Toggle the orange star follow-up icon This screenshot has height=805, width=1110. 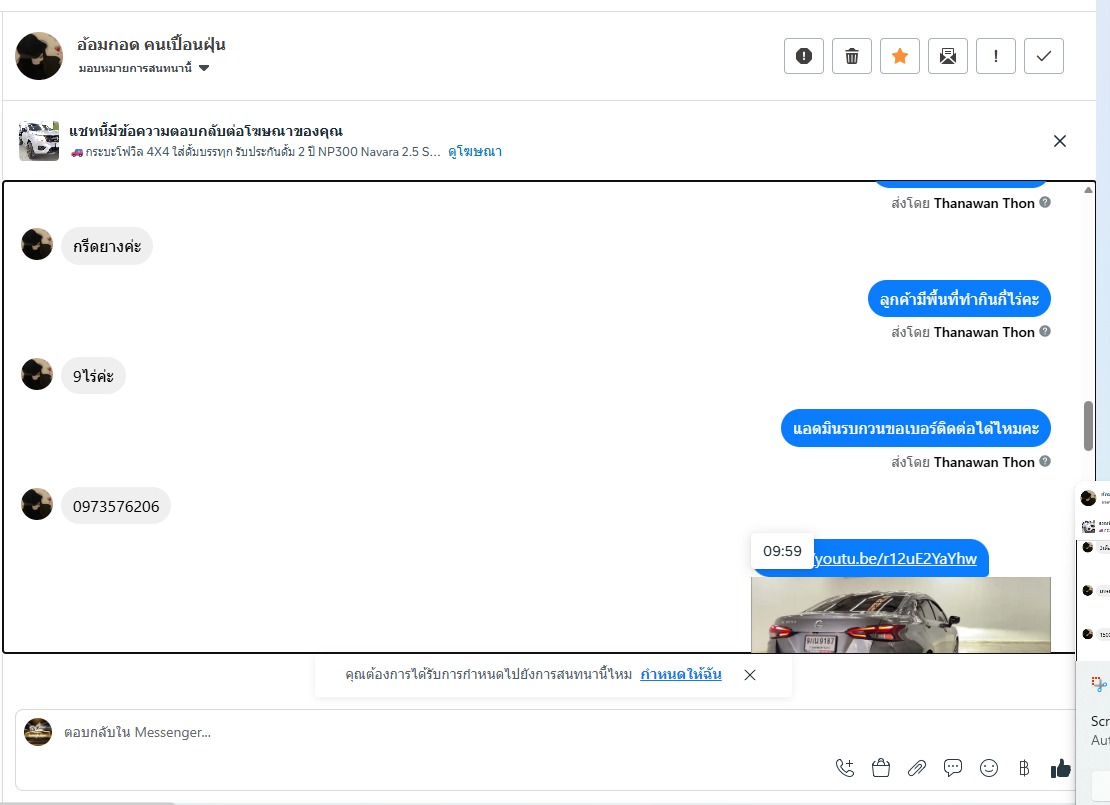pyautogui.click(x=900, y=56)
